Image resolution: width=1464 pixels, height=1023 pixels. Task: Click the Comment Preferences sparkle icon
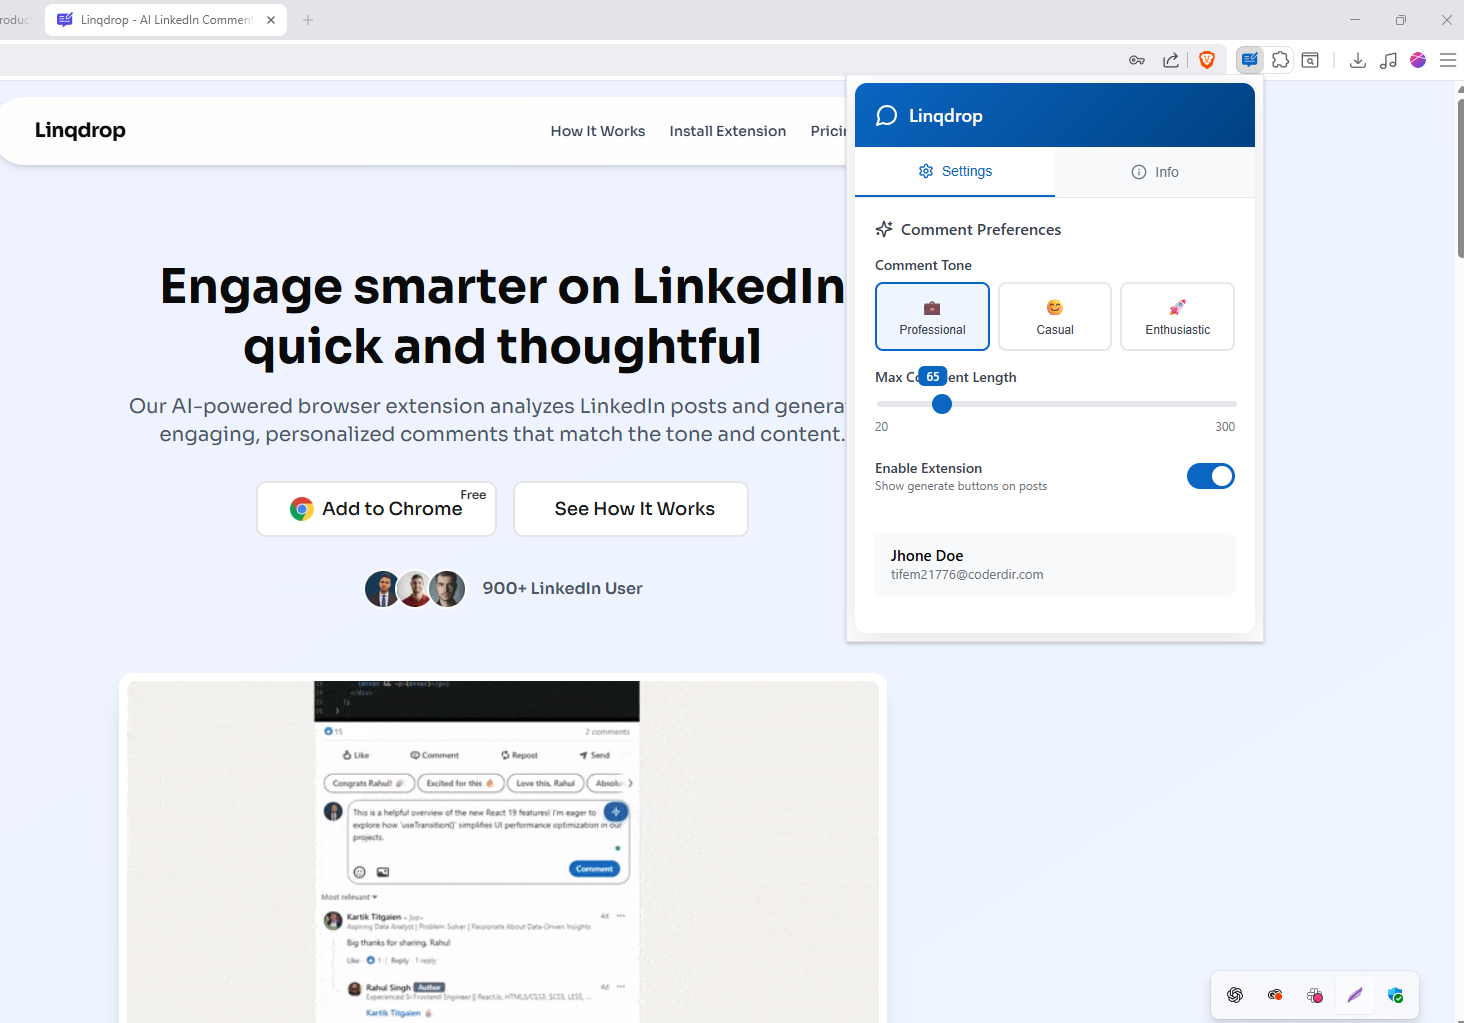point(884,229)
